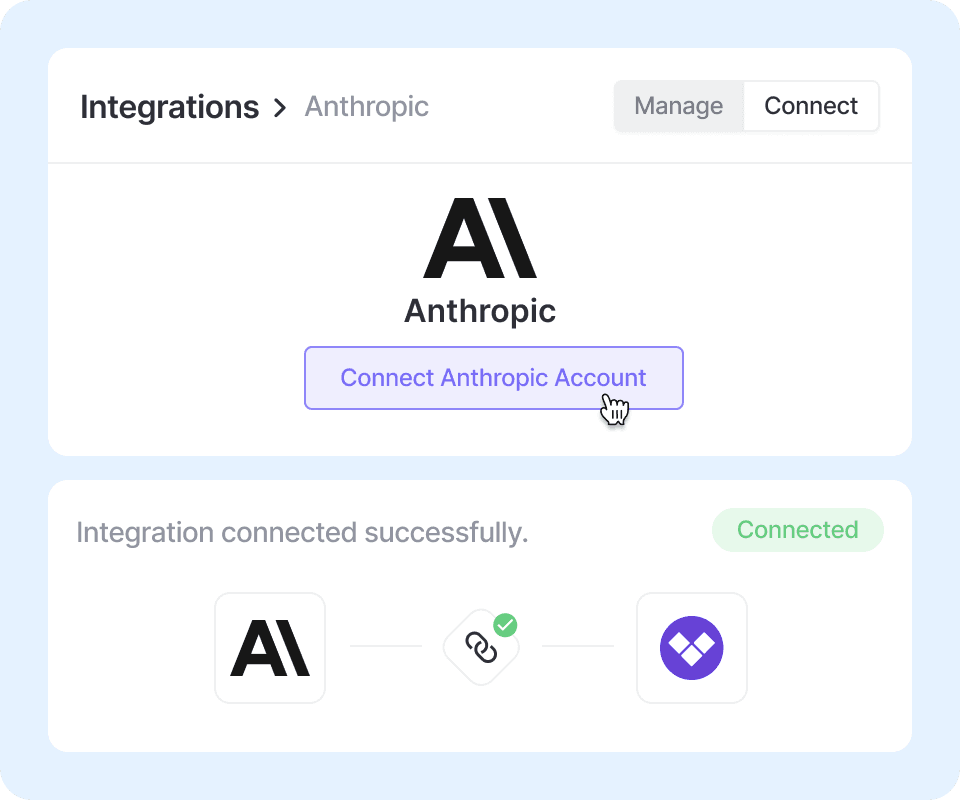960x800 pixels.
Task: Click the divider line under the Integrations header
Action: coord(480,163)
